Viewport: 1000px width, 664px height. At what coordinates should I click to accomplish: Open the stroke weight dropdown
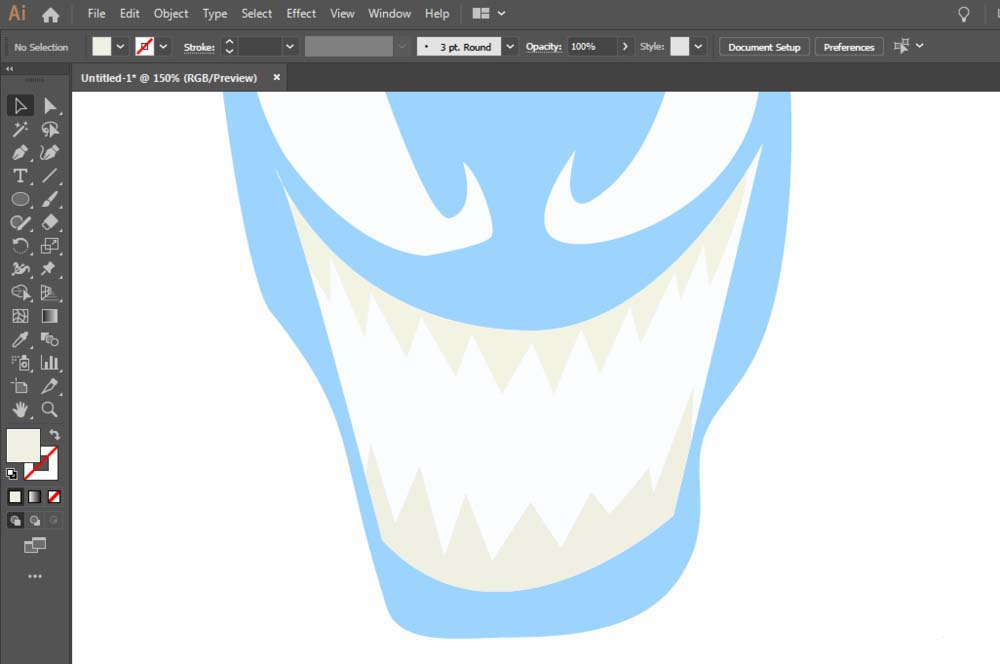point(290,47)
